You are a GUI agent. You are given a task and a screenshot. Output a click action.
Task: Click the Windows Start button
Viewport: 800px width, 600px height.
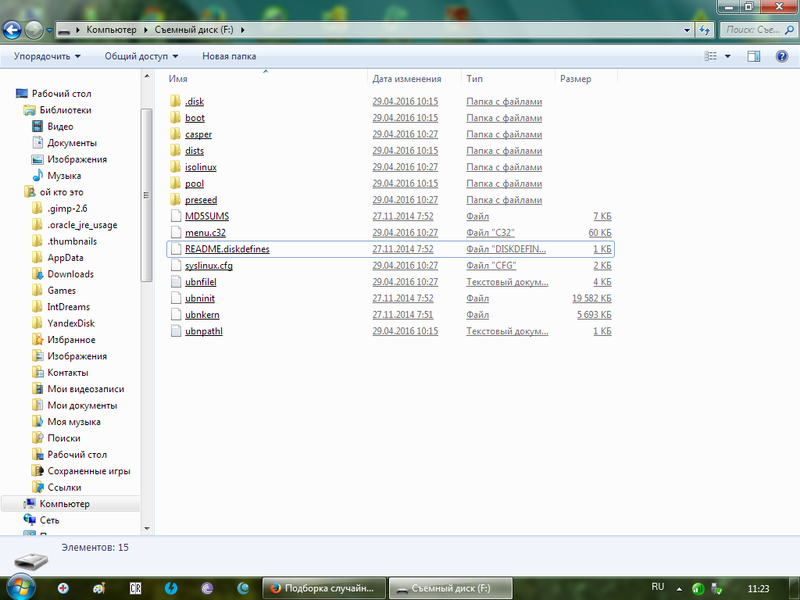(21, 587)
